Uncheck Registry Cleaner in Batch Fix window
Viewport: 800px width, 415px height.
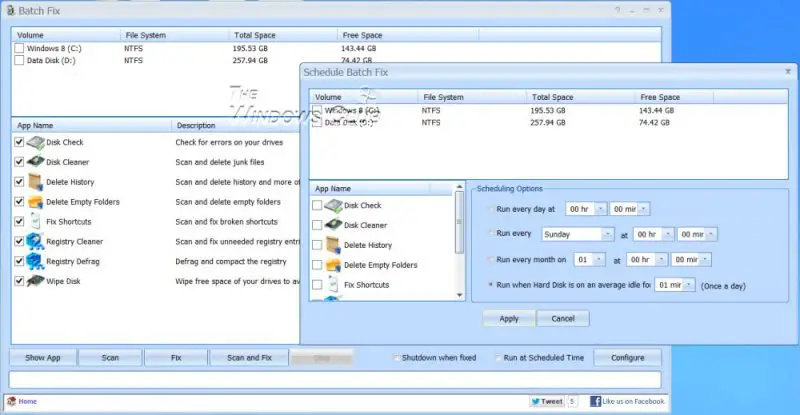[19, 241]
